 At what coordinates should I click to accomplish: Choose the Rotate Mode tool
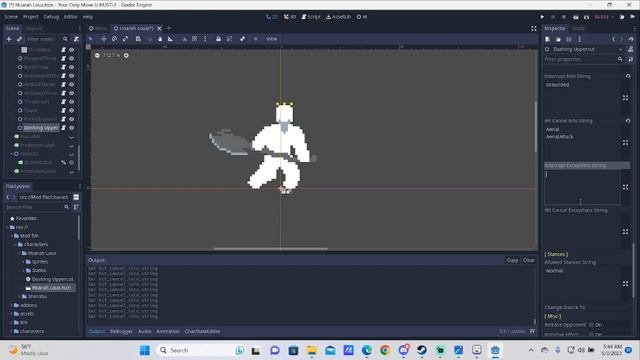[115, 39]
